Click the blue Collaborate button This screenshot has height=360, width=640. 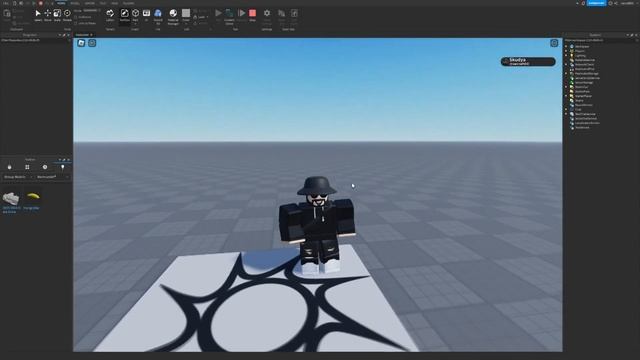point(596,3)
